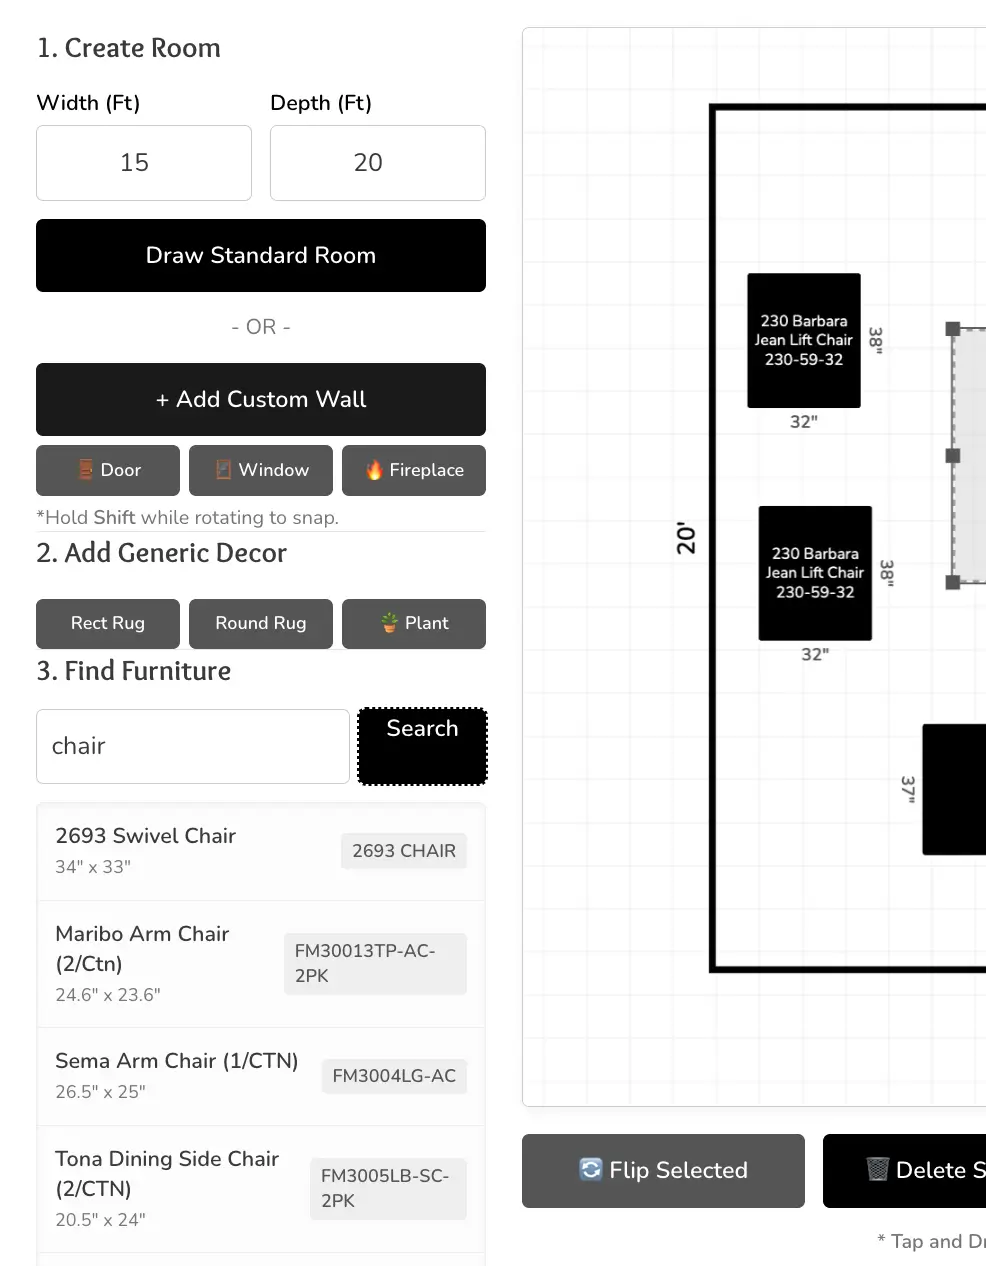Click the 2693 CHAIR SKU tag

(404, 851)
